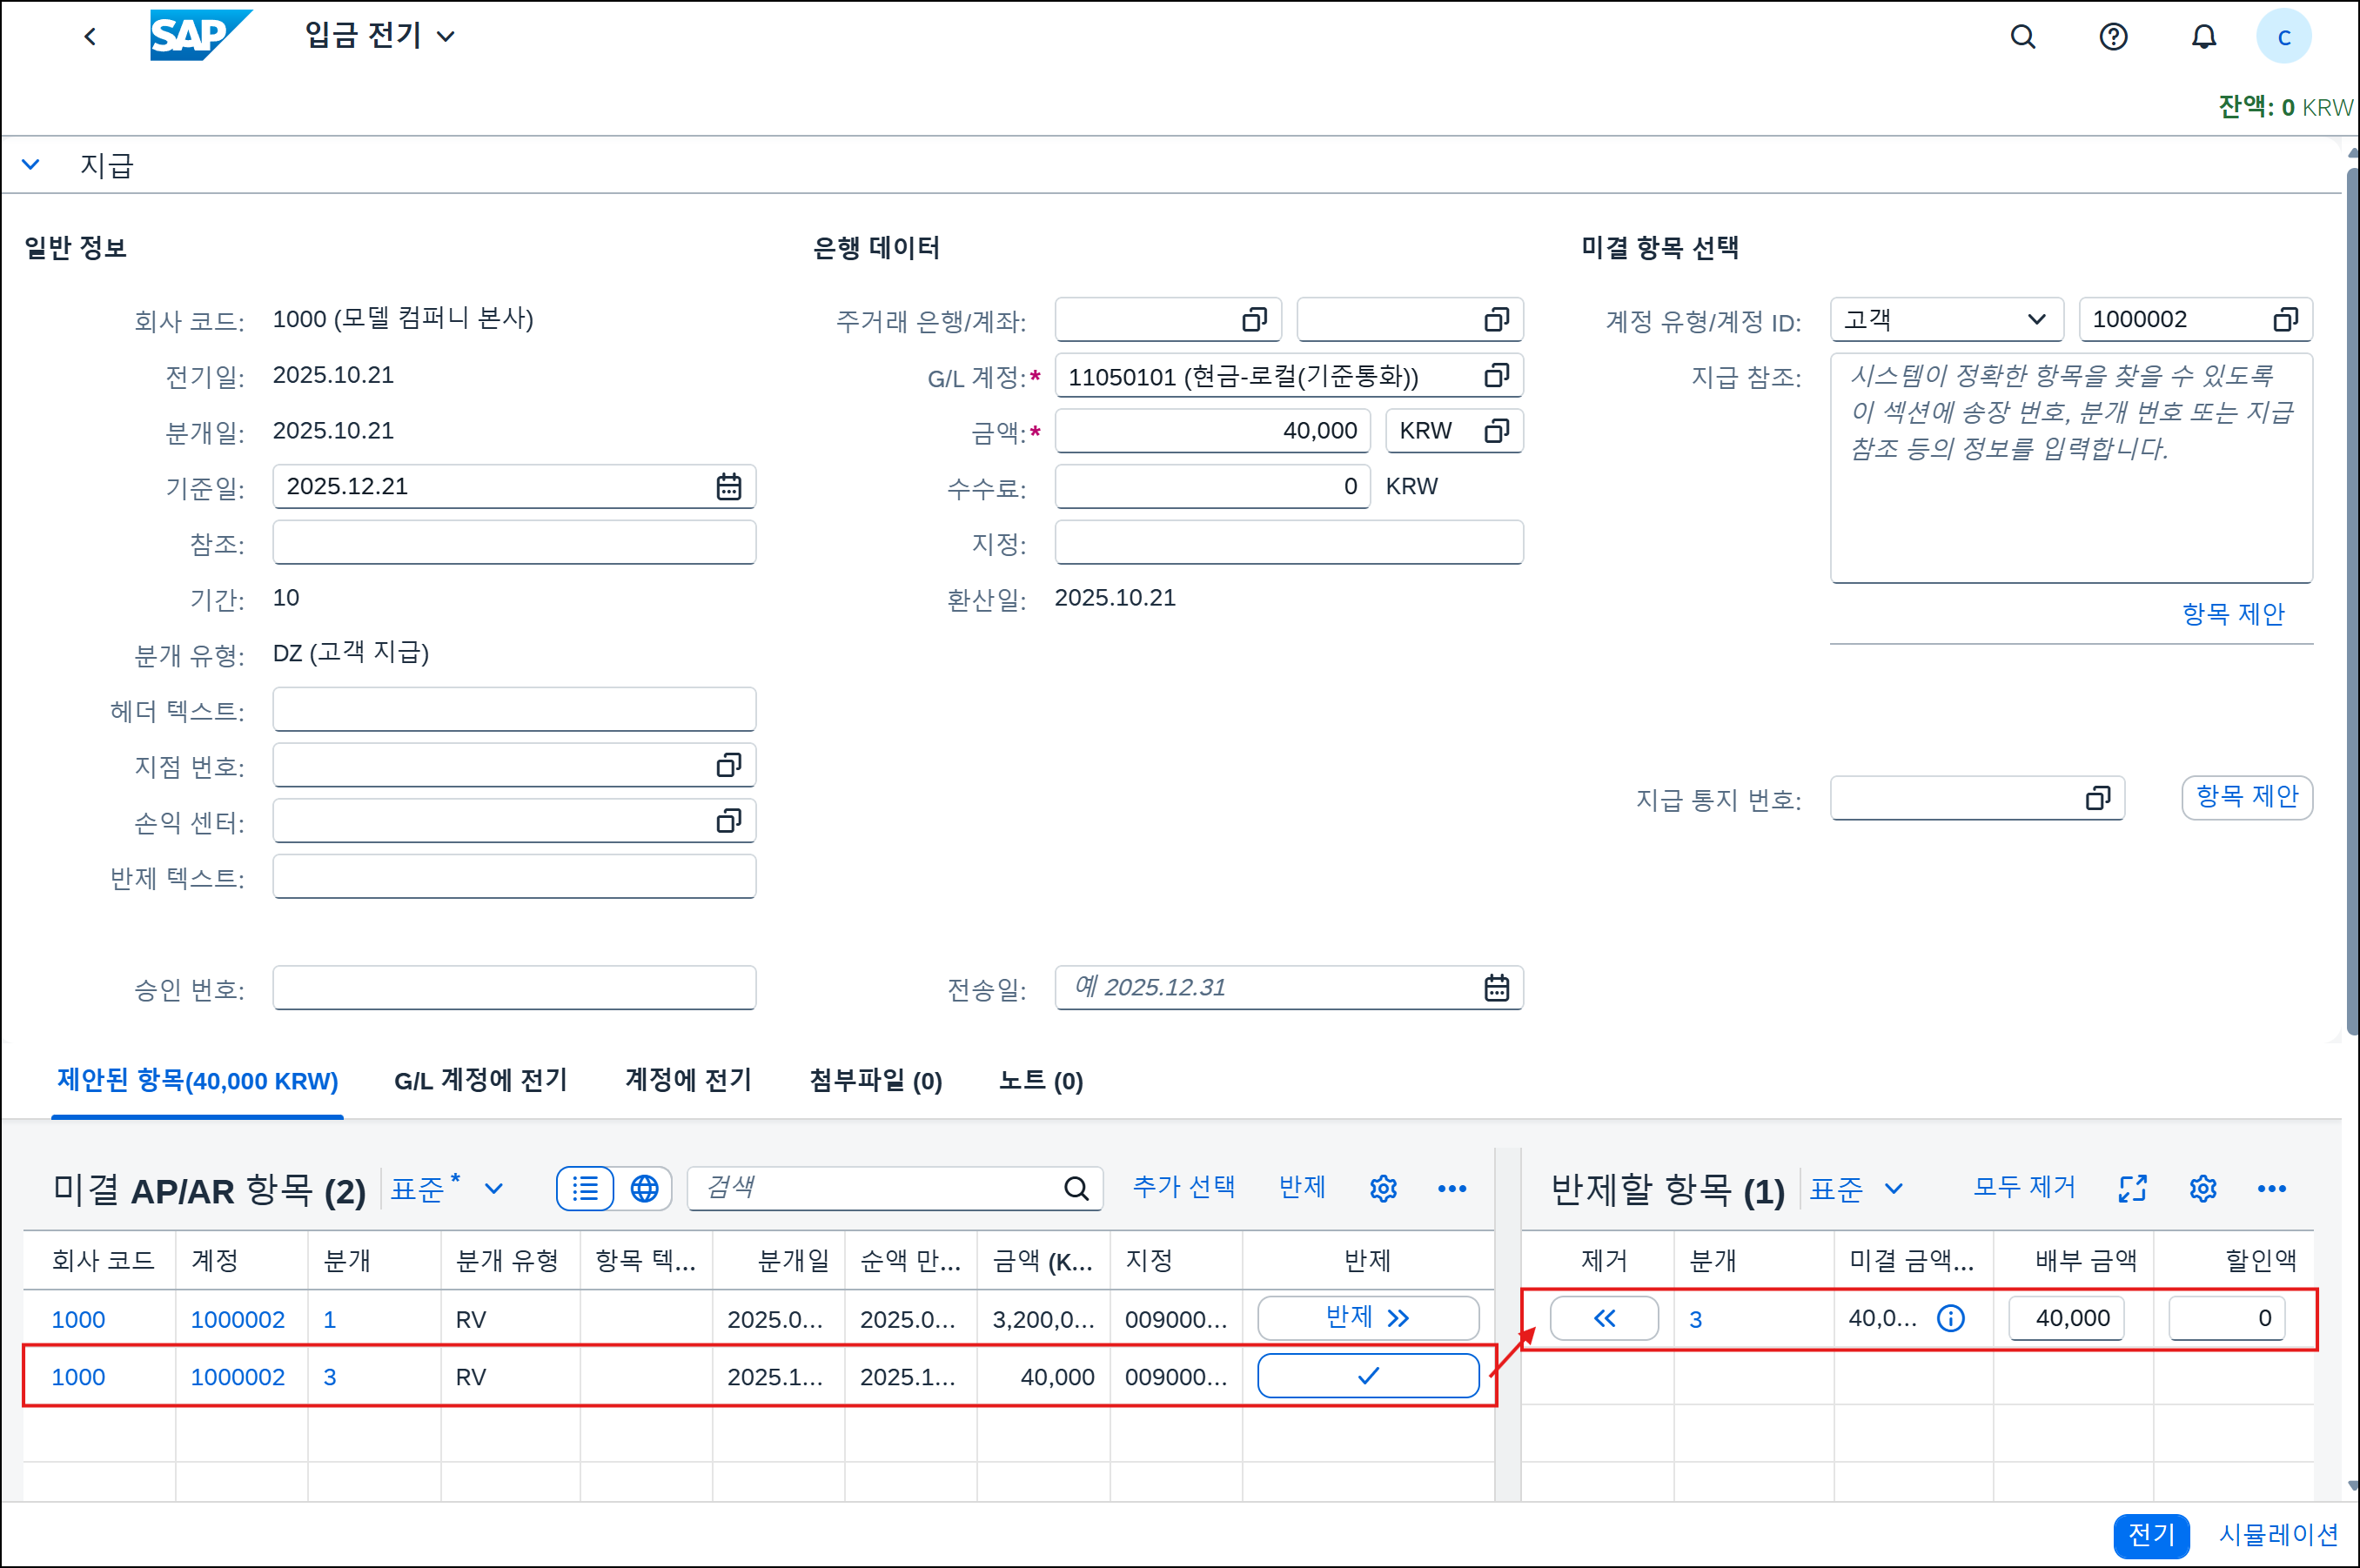Collapse the 지급 section chevron
This screenshot has width=2360, height=1568.
[31, 165]
